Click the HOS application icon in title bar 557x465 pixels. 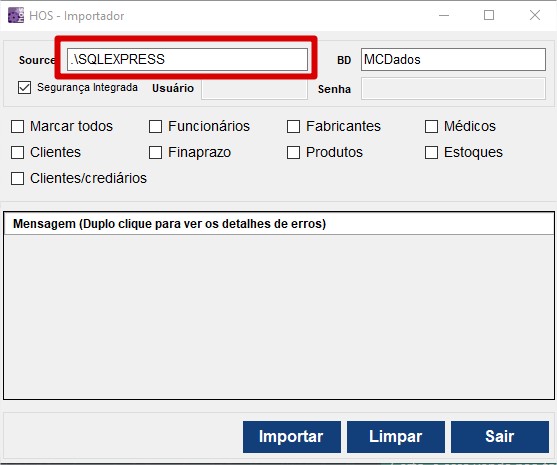point(16,15)
